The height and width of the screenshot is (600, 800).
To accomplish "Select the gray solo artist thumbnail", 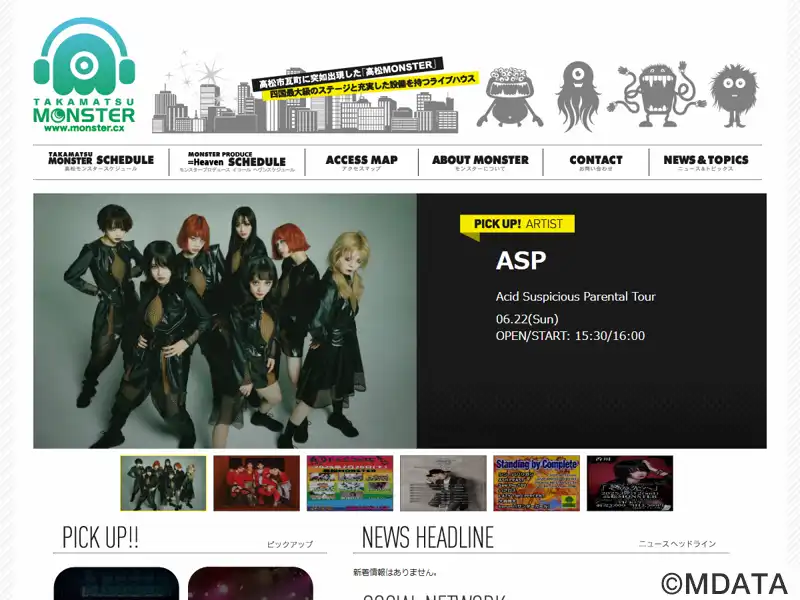I will (443, 483).
